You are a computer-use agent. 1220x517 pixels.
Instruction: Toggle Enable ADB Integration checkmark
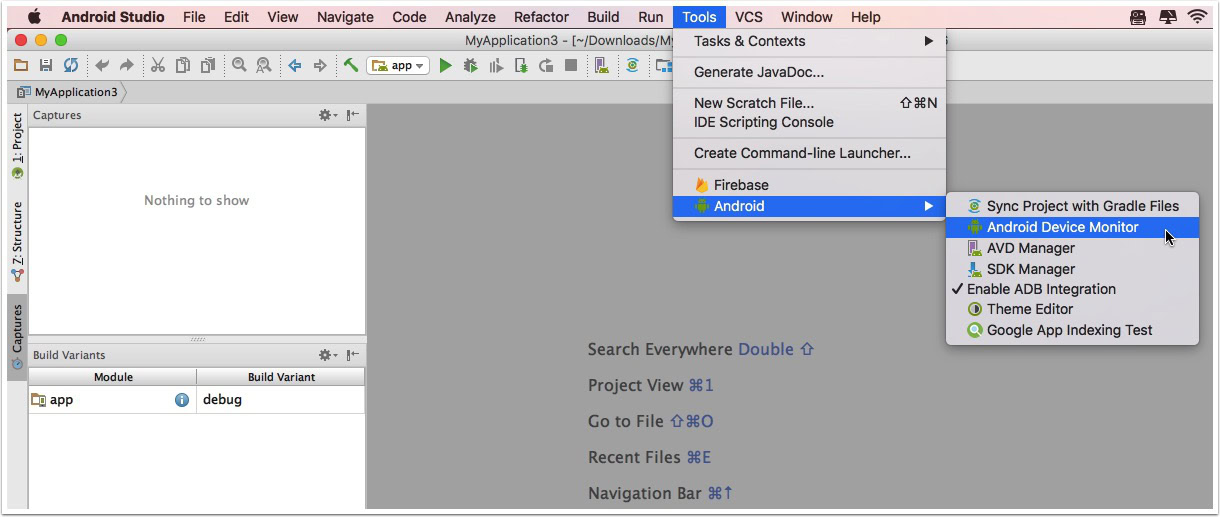click(x=1072, y=289)
